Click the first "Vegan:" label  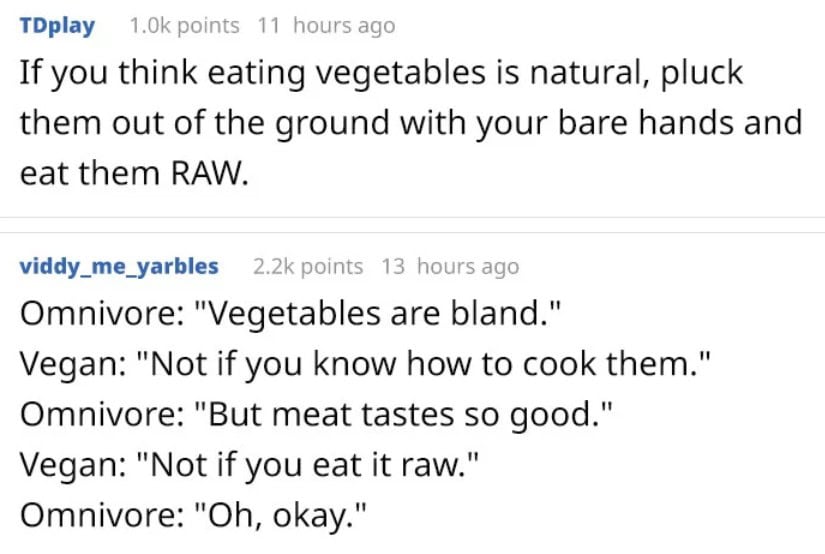(x=73, y=365)
